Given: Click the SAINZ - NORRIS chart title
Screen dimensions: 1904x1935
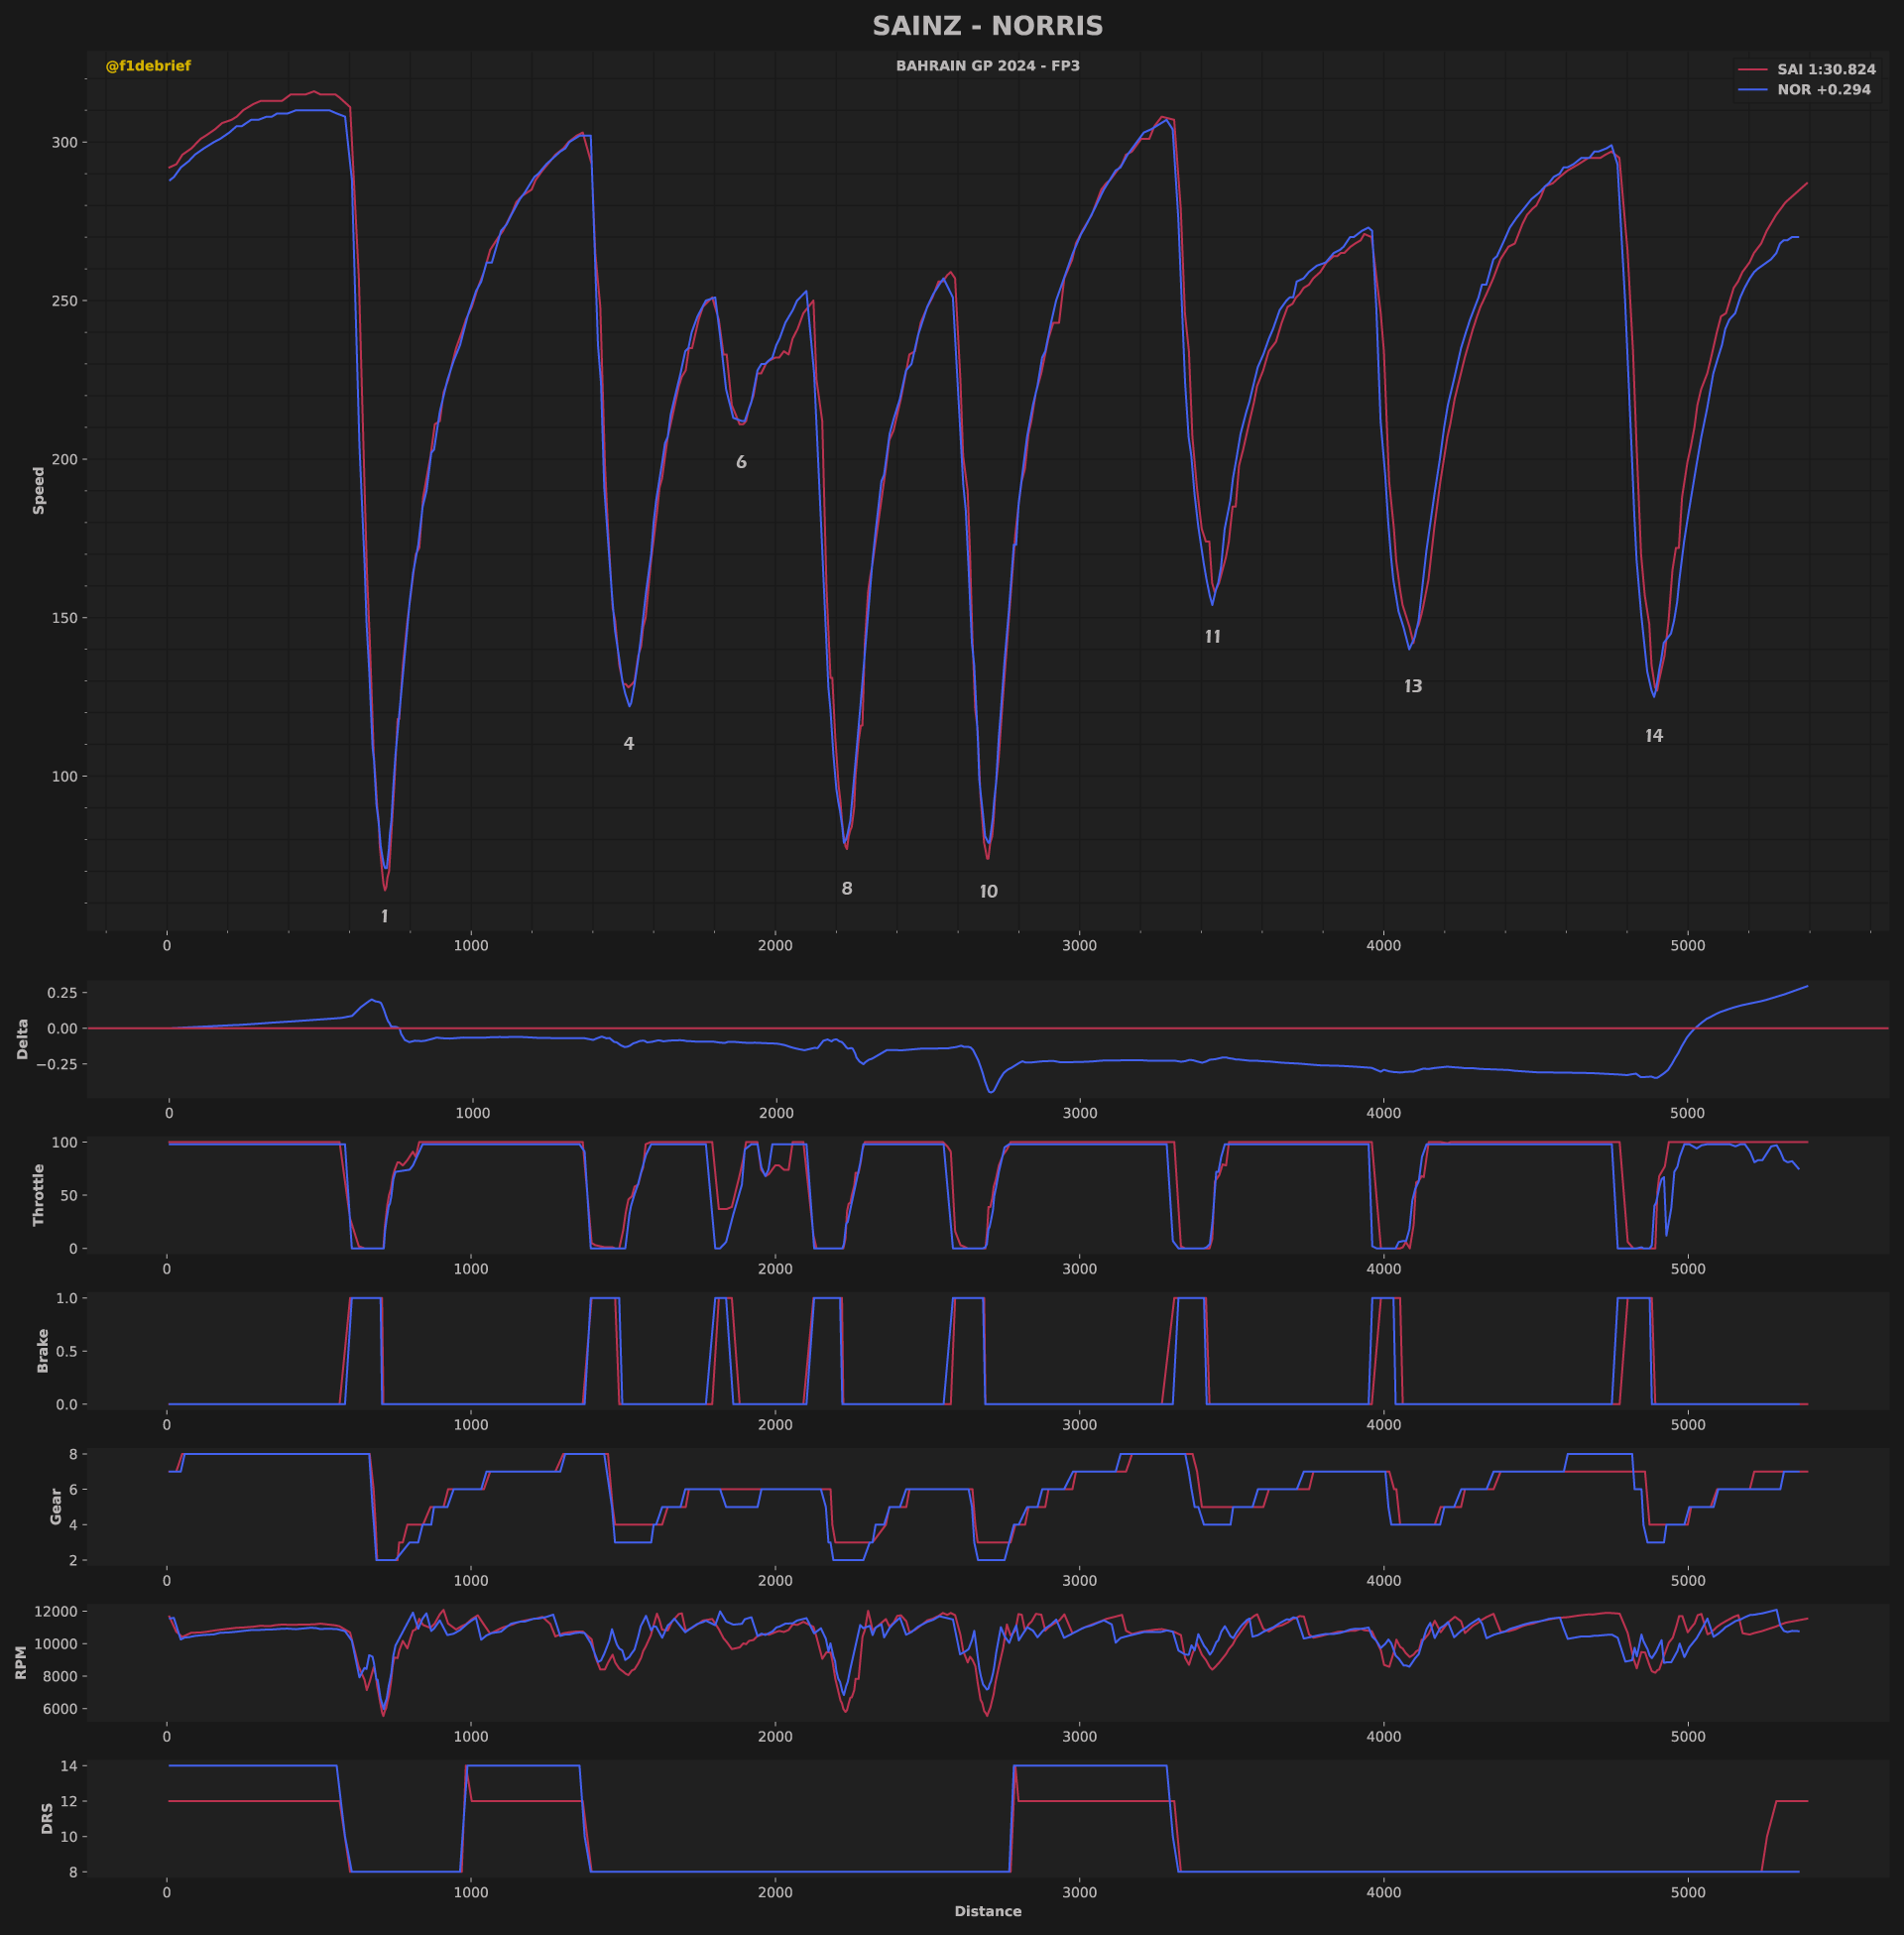Looking at the screenshot, I should tap(987, 27).
